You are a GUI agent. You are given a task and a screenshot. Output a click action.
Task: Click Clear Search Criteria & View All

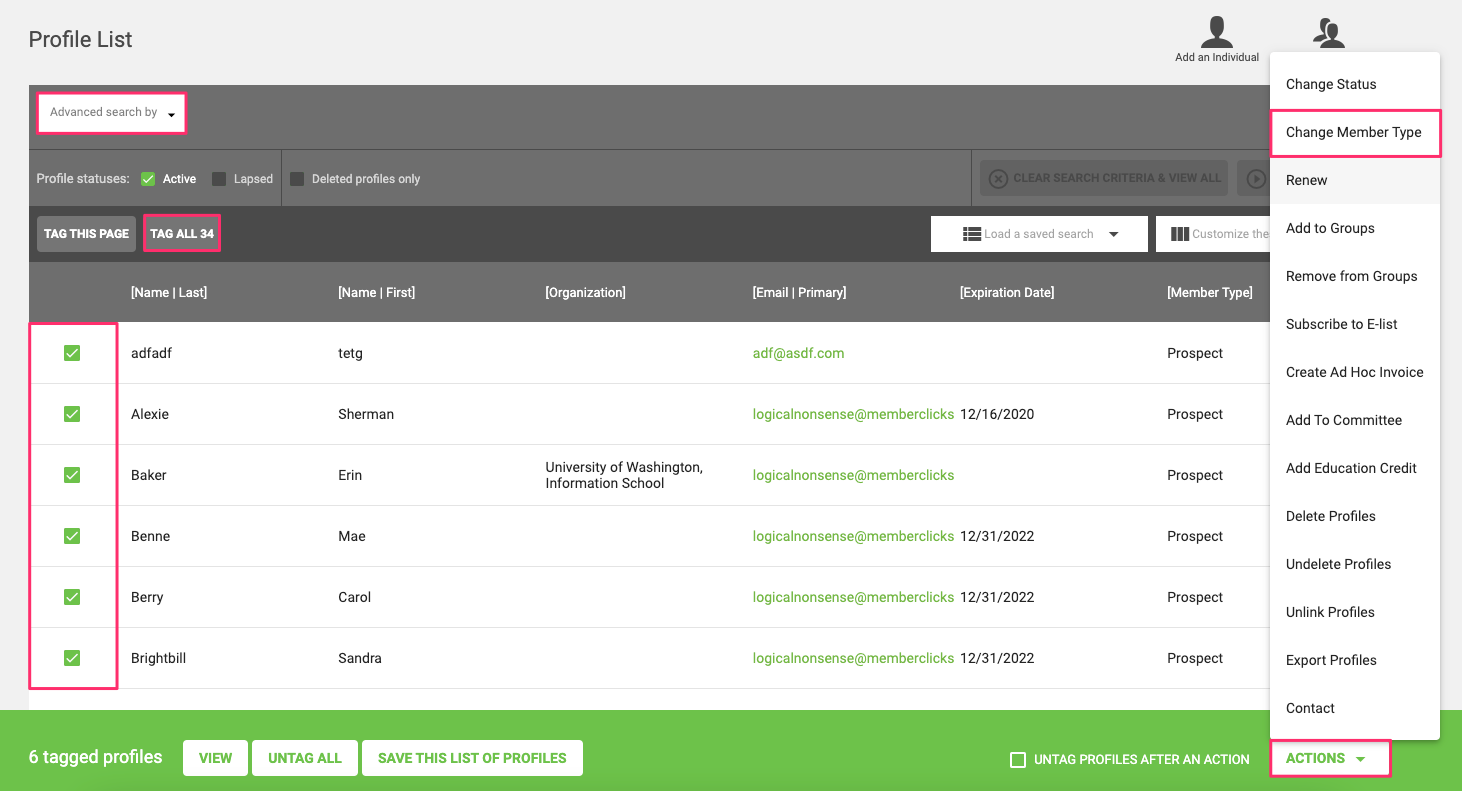click(x=1105, y=179)
